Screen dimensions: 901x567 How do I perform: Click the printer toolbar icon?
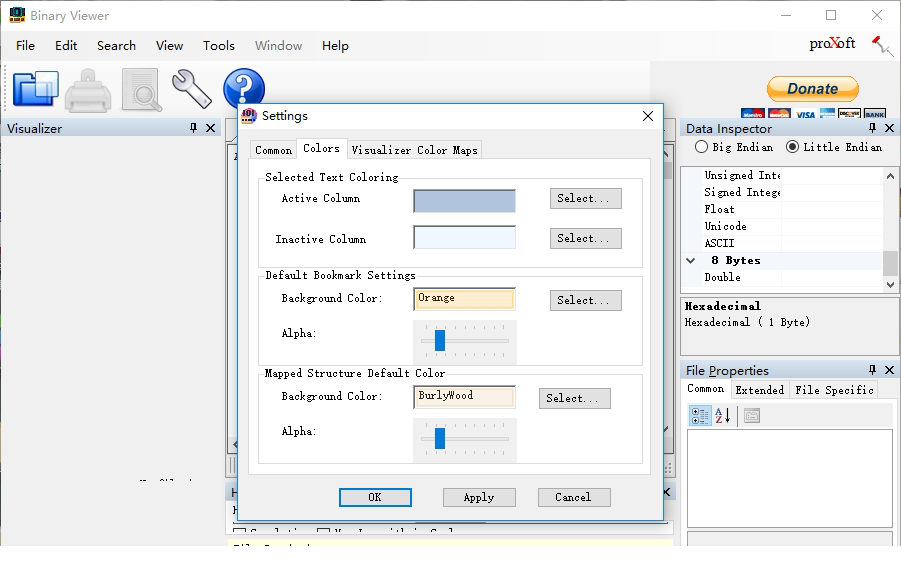tap(88, 90)
